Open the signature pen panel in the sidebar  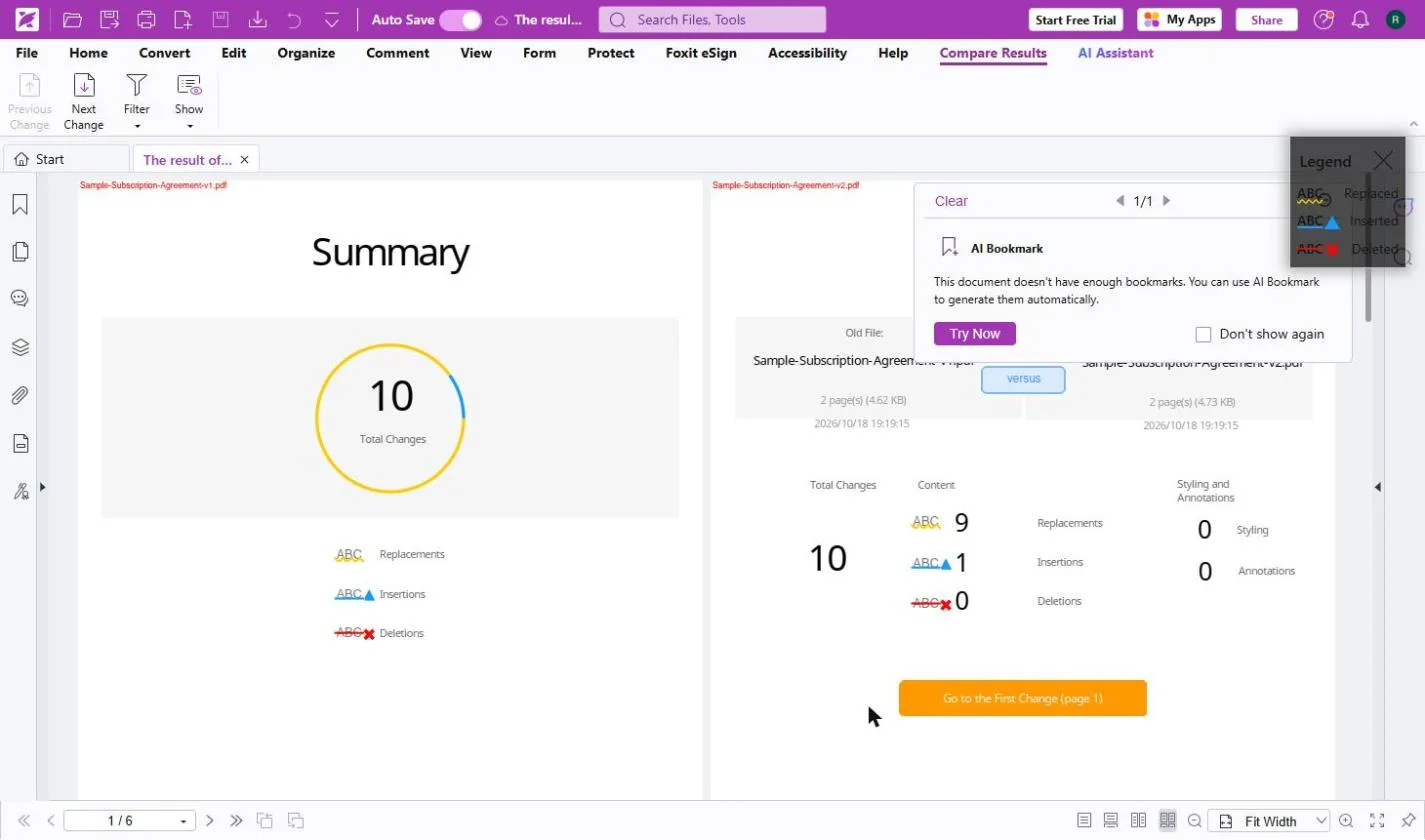[x=20, y=491]
